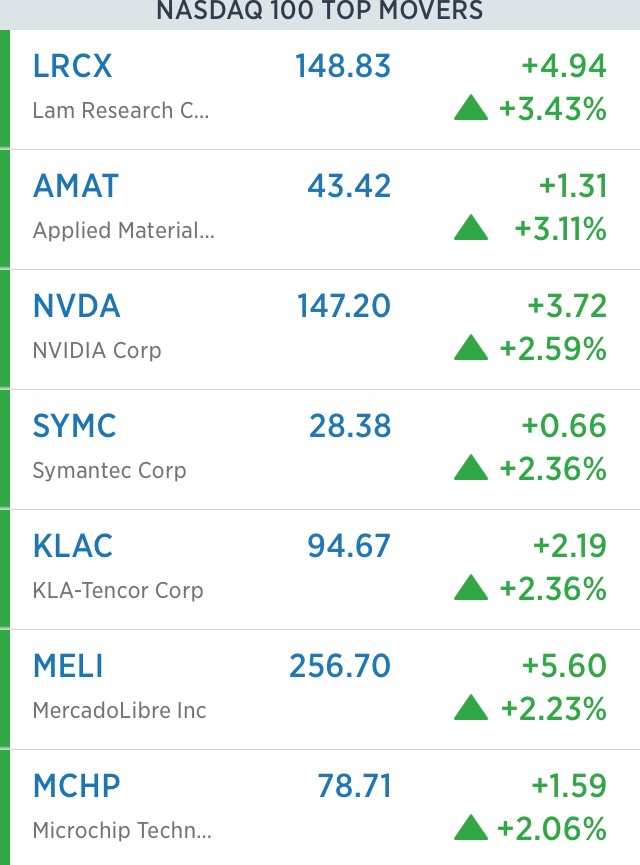Click the up arrow next to +2.06%

pos(471,827)
